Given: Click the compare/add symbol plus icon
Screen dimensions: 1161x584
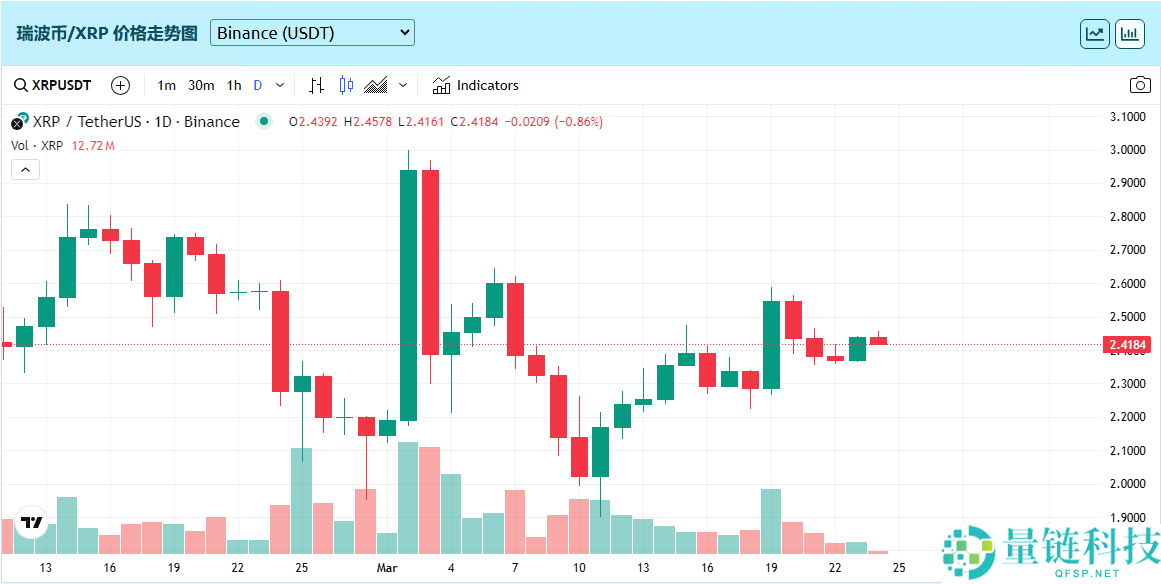Looking at the screenshot, I should coord(120,85).
